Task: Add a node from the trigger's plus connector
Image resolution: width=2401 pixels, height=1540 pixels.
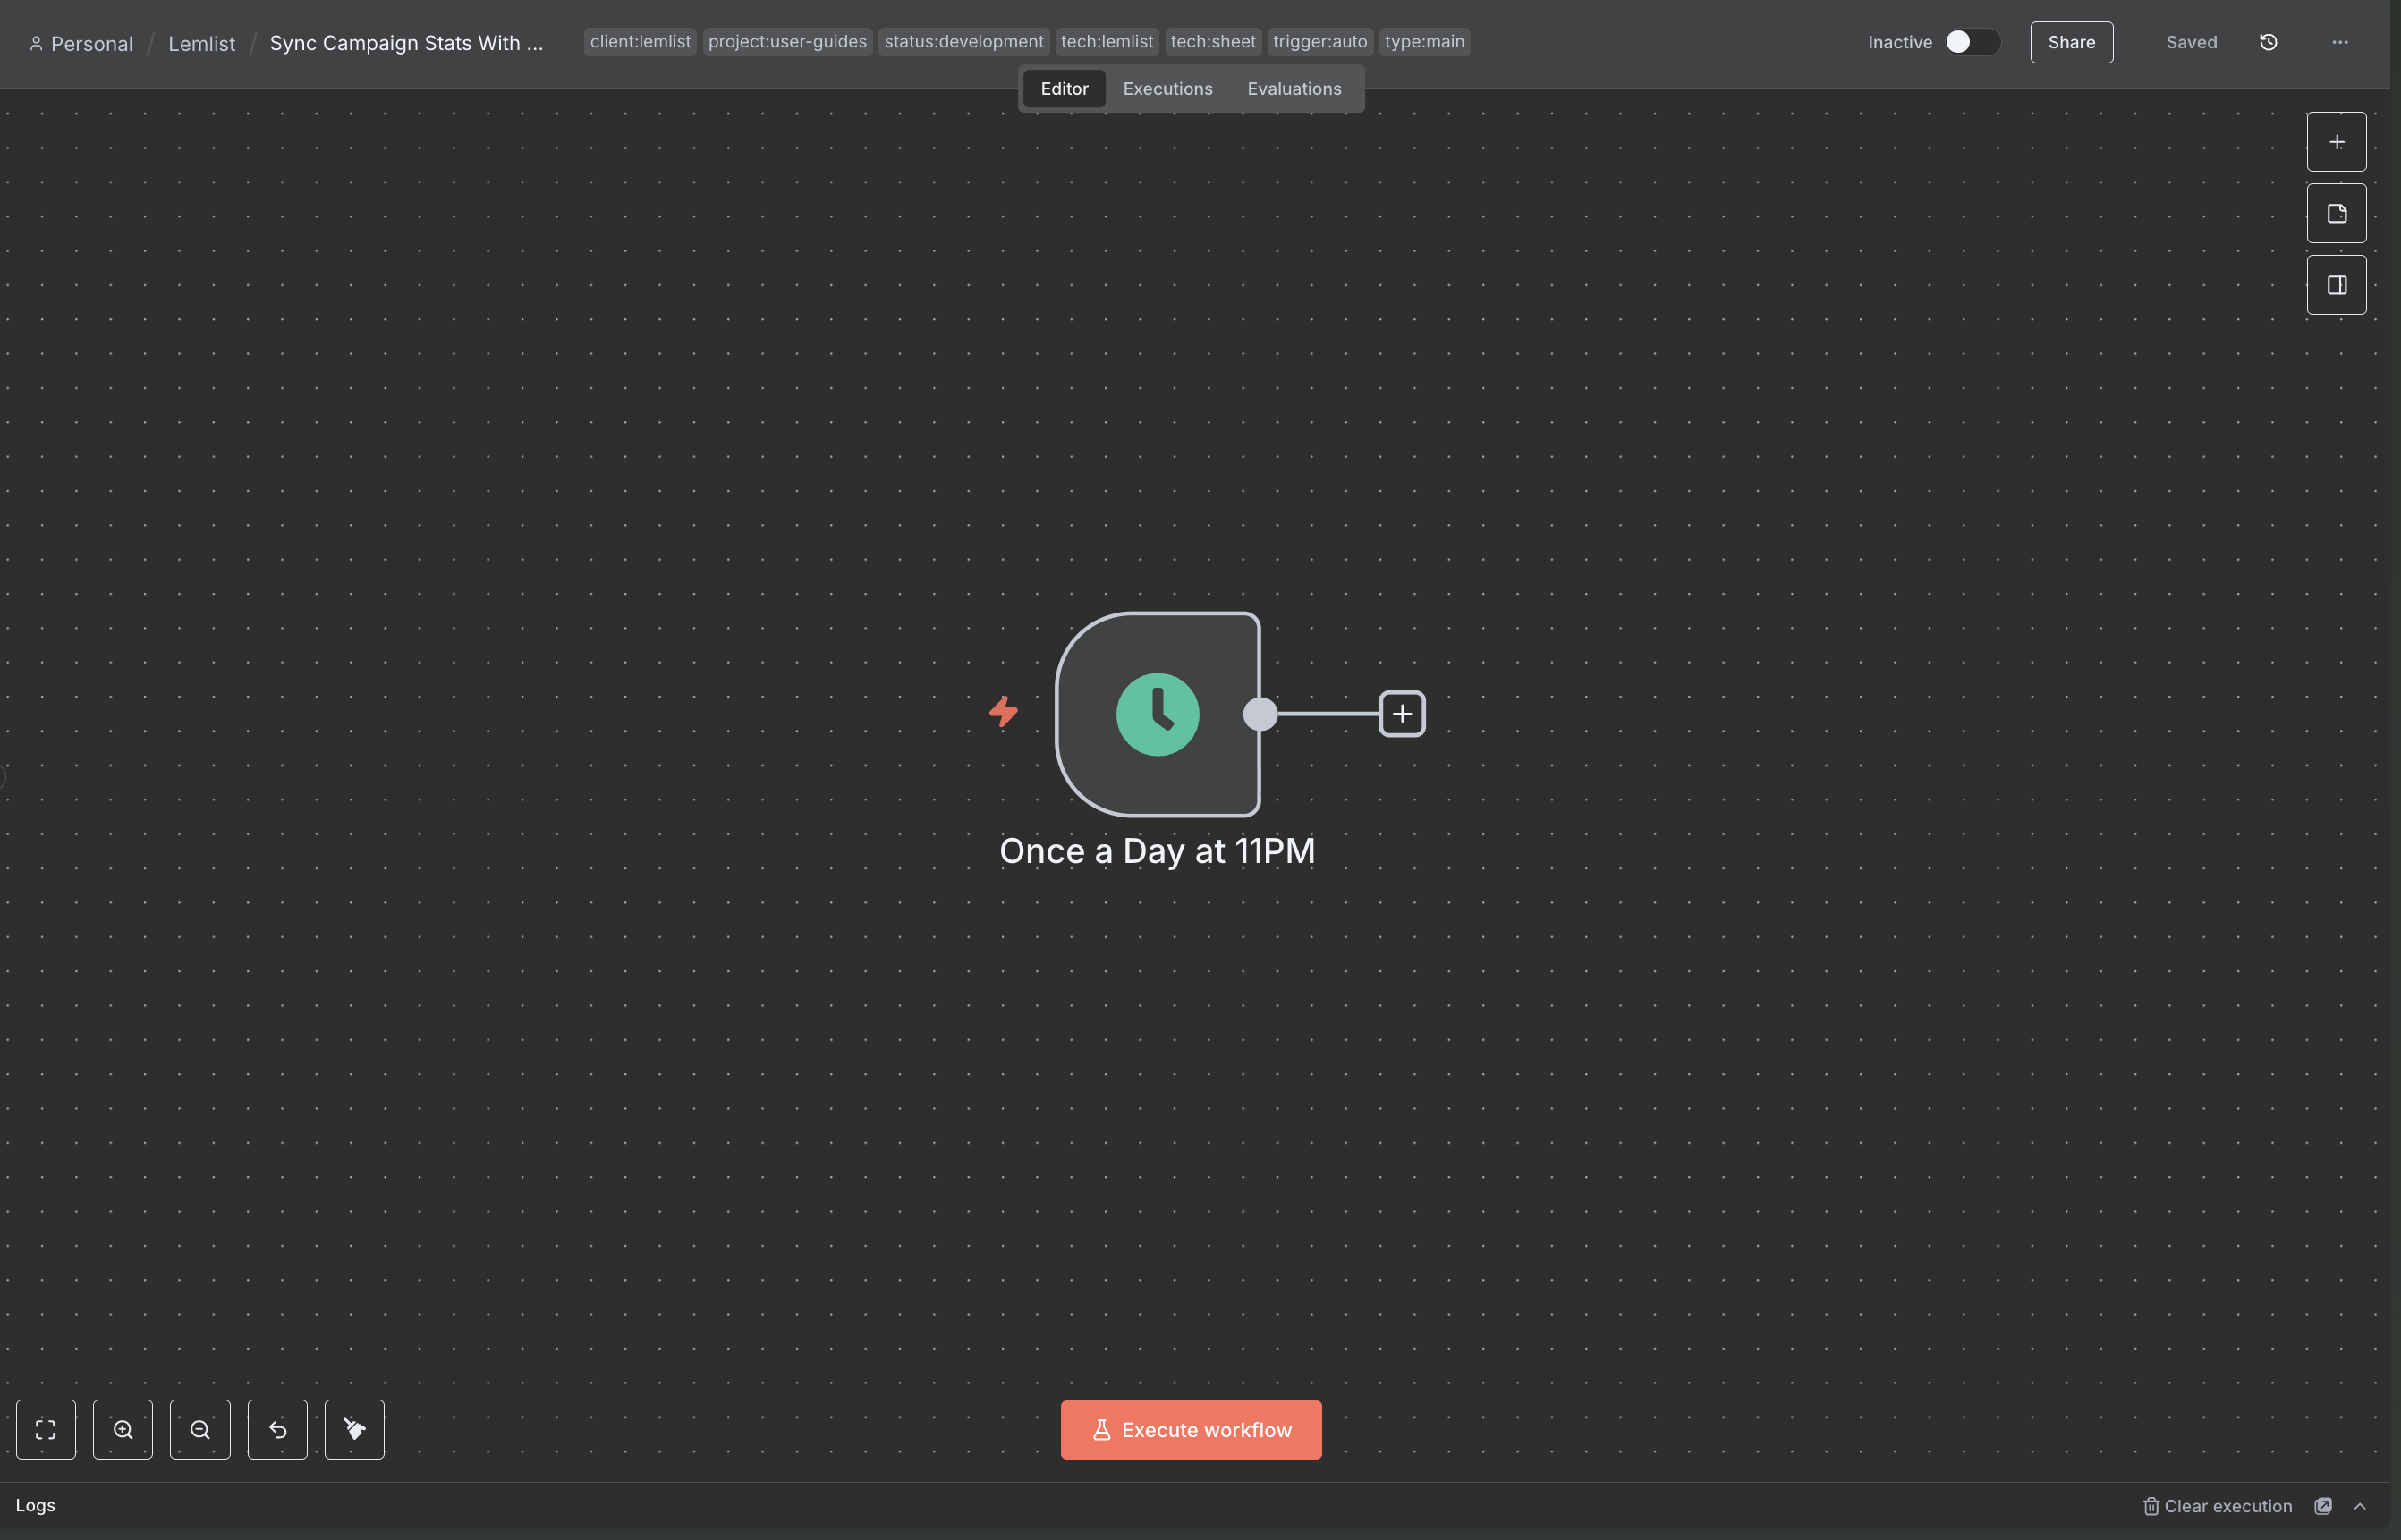Action: point(1402,713)
